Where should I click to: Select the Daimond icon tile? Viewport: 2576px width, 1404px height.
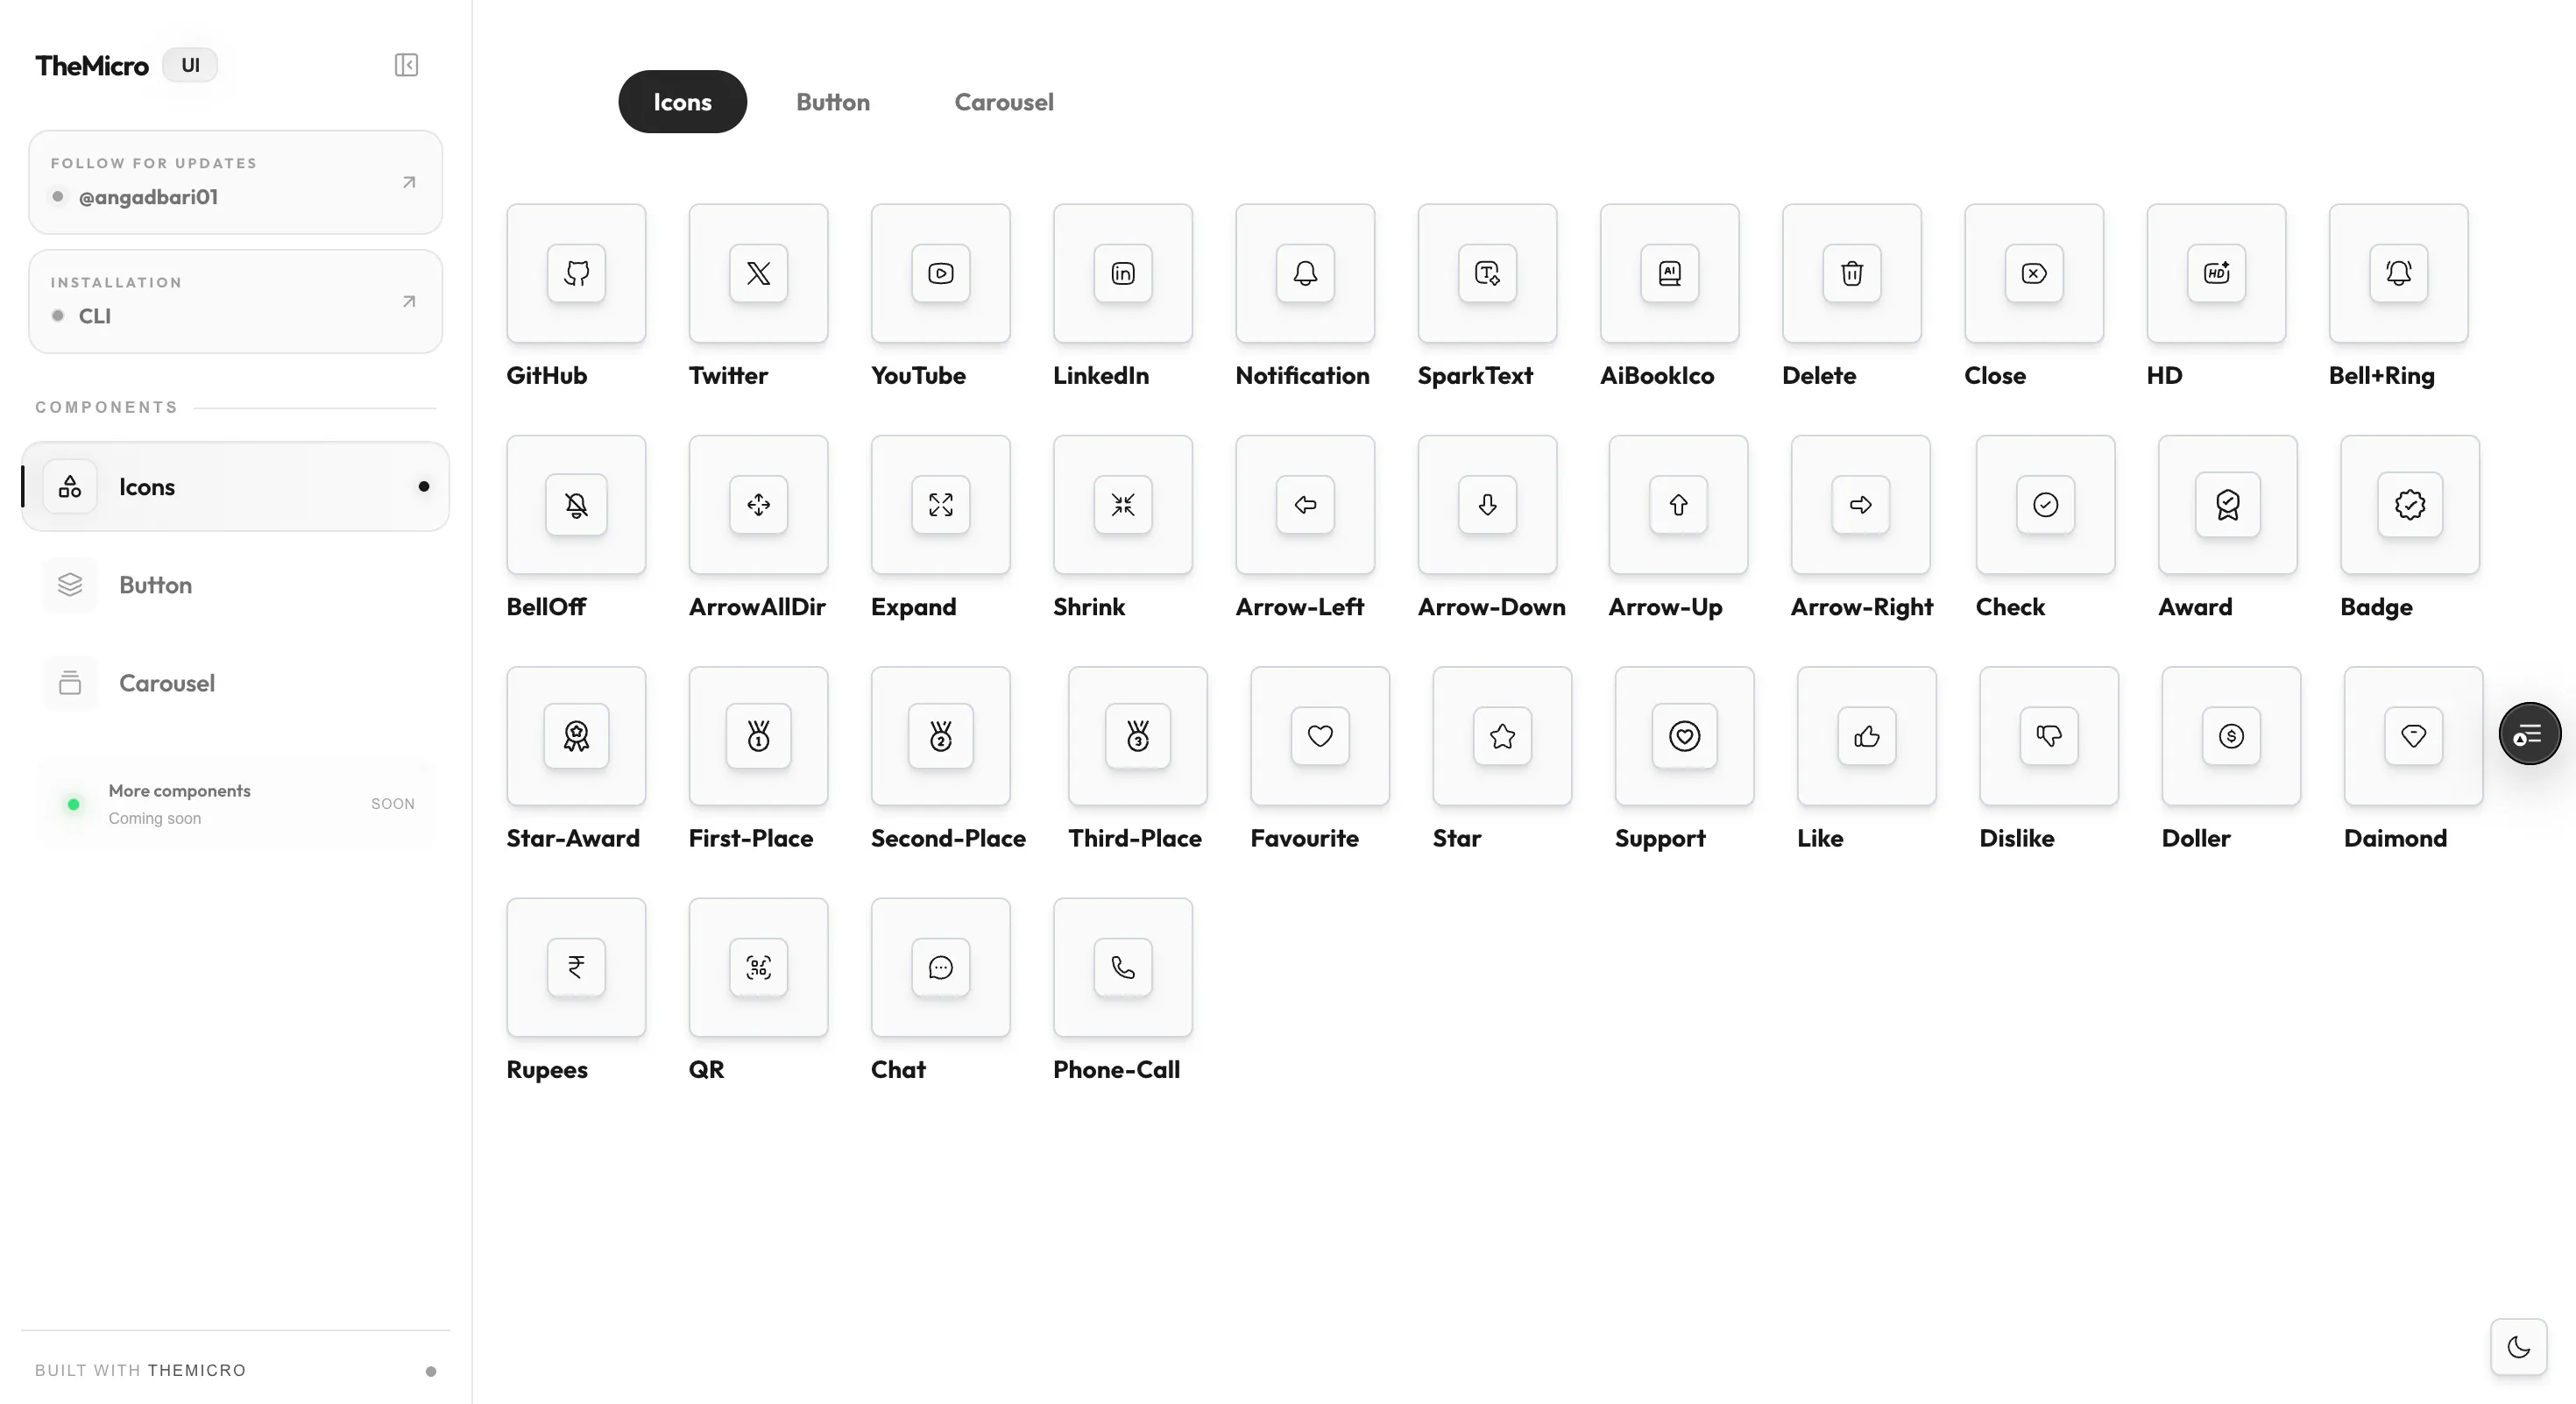point(2413,736)
